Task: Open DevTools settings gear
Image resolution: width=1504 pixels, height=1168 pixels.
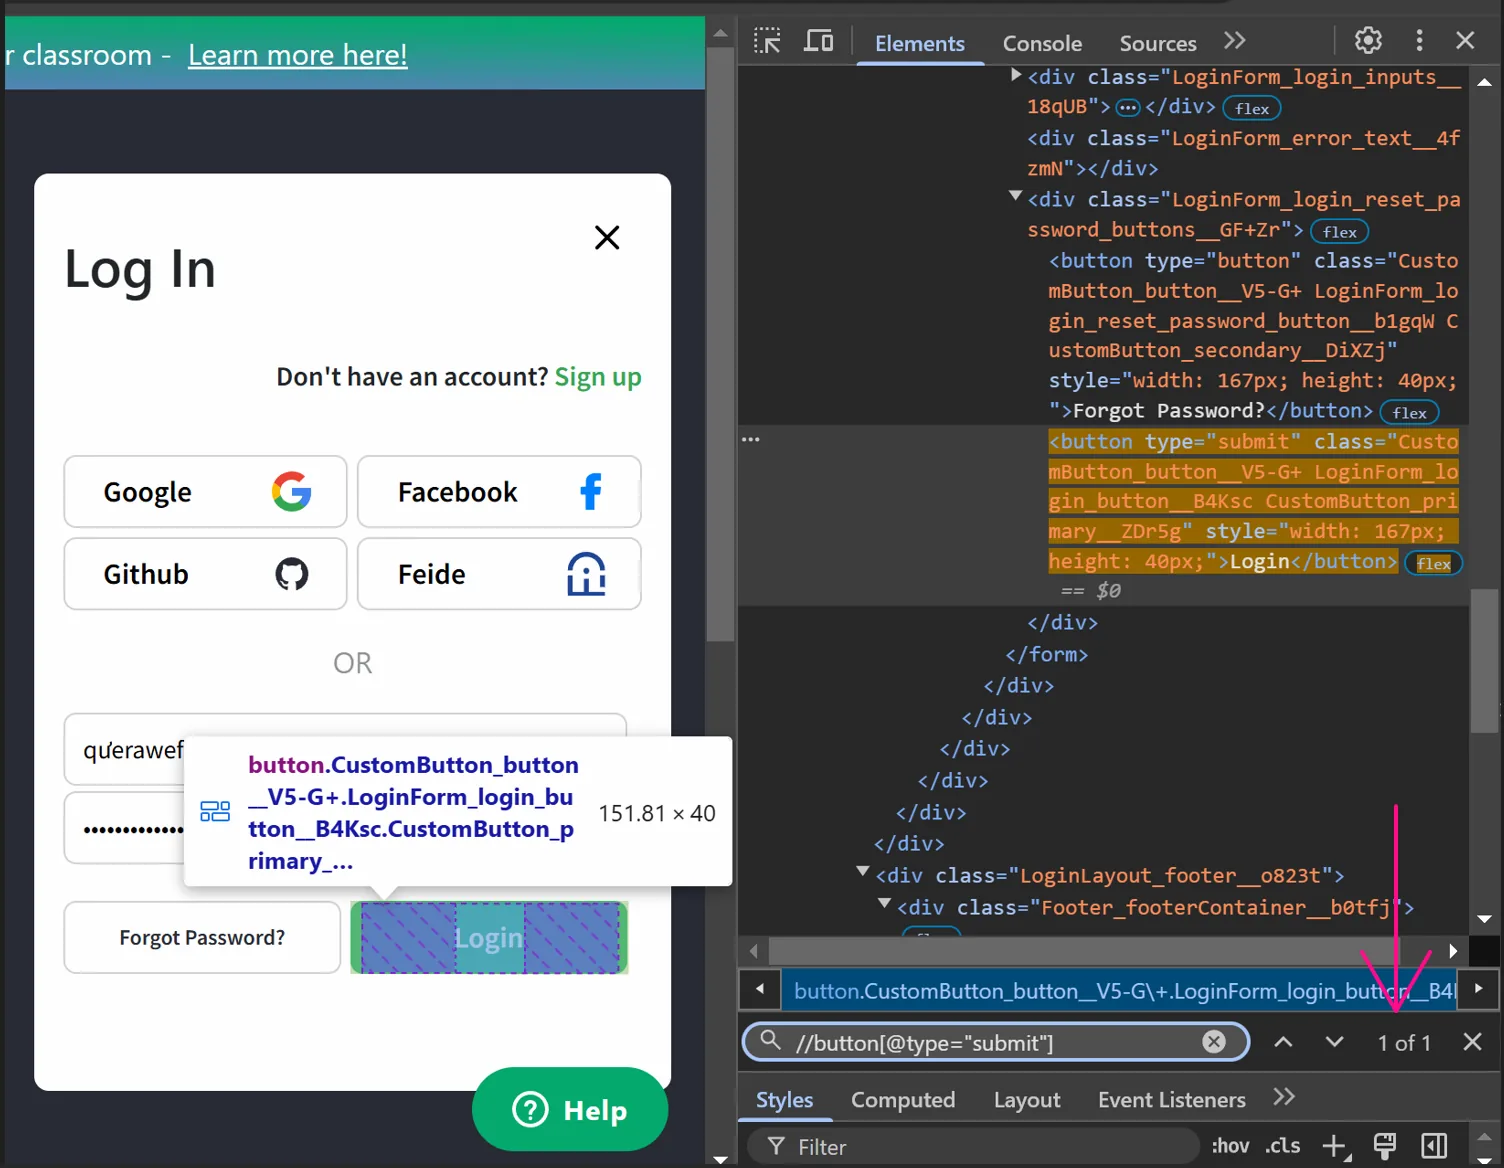Action: tap(1368, 40)
